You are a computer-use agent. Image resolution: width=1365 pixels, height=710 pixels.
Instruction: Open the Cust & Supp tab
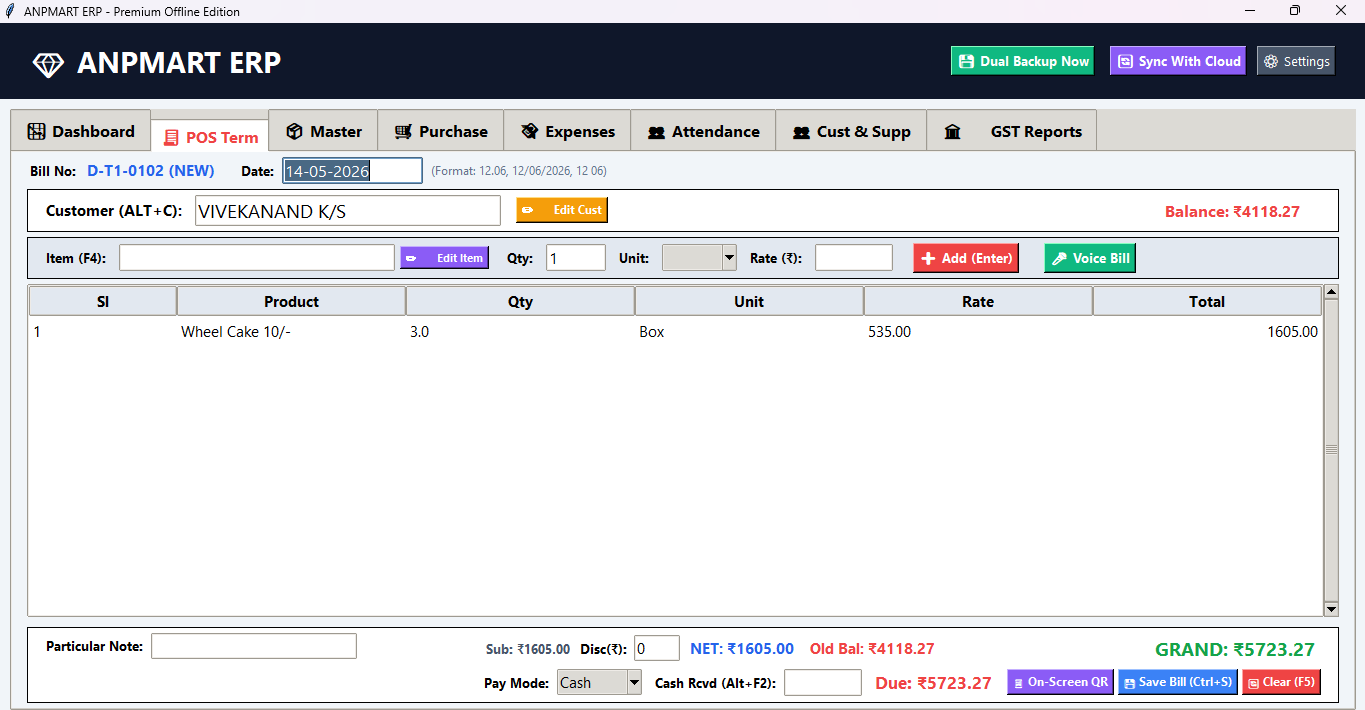point(851,131)
